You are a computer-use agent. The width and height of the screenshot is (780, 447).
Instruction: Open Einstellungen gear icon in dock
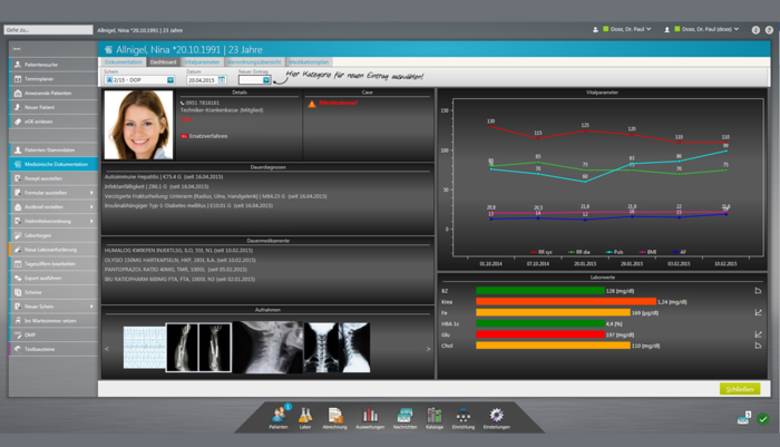point(496,414)
